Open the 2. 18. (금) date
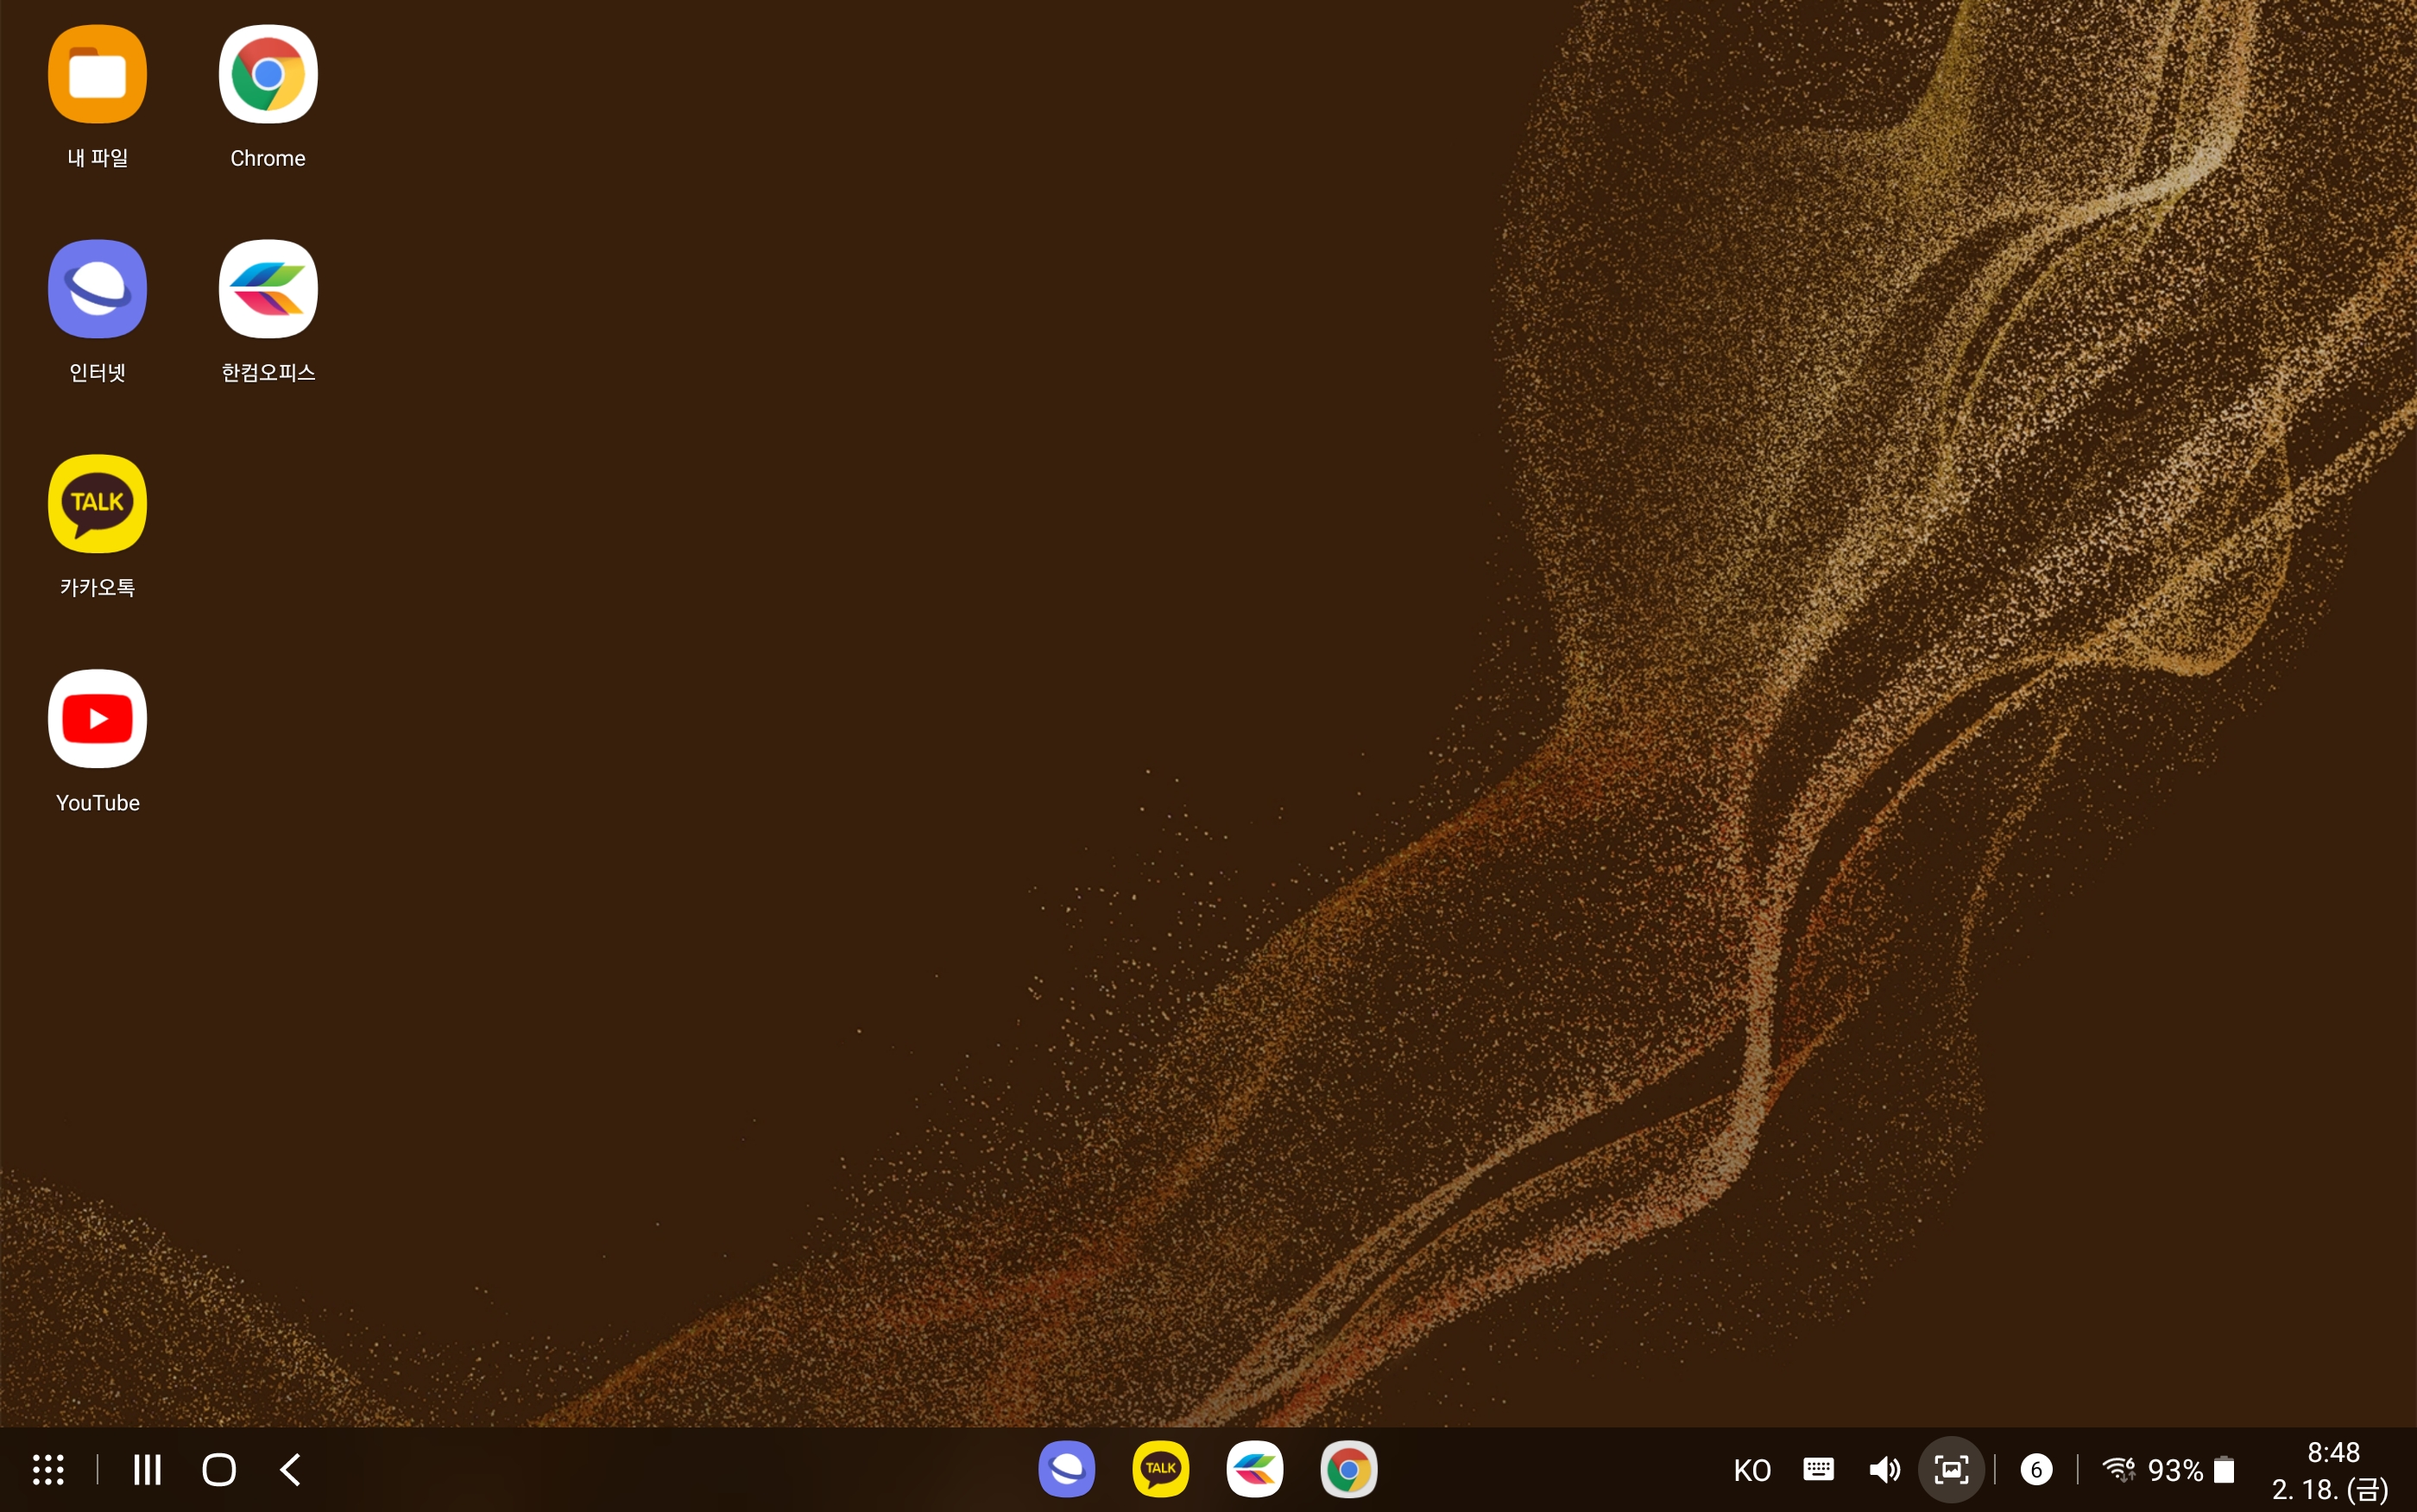 tap(2330, 1490)
